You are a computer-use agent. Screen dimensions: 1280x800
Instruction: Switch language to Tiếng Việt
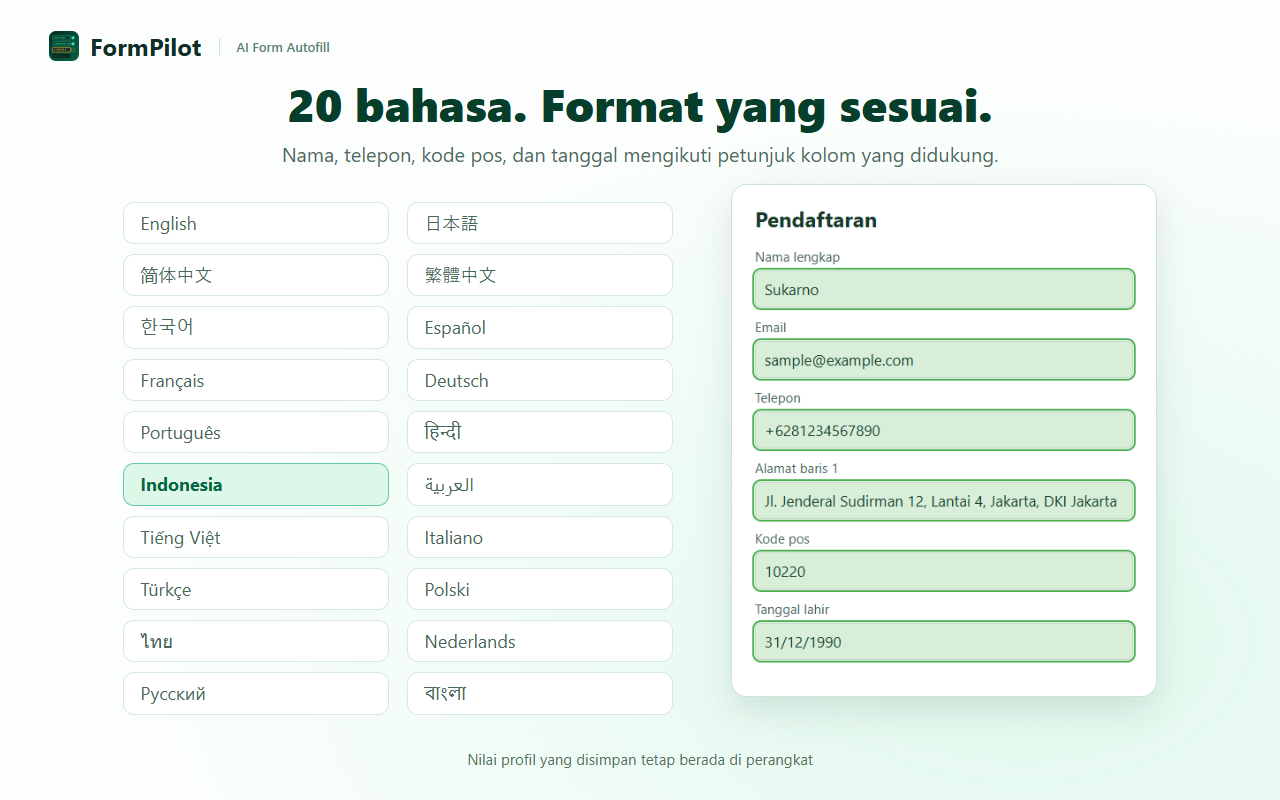[256, 537]
